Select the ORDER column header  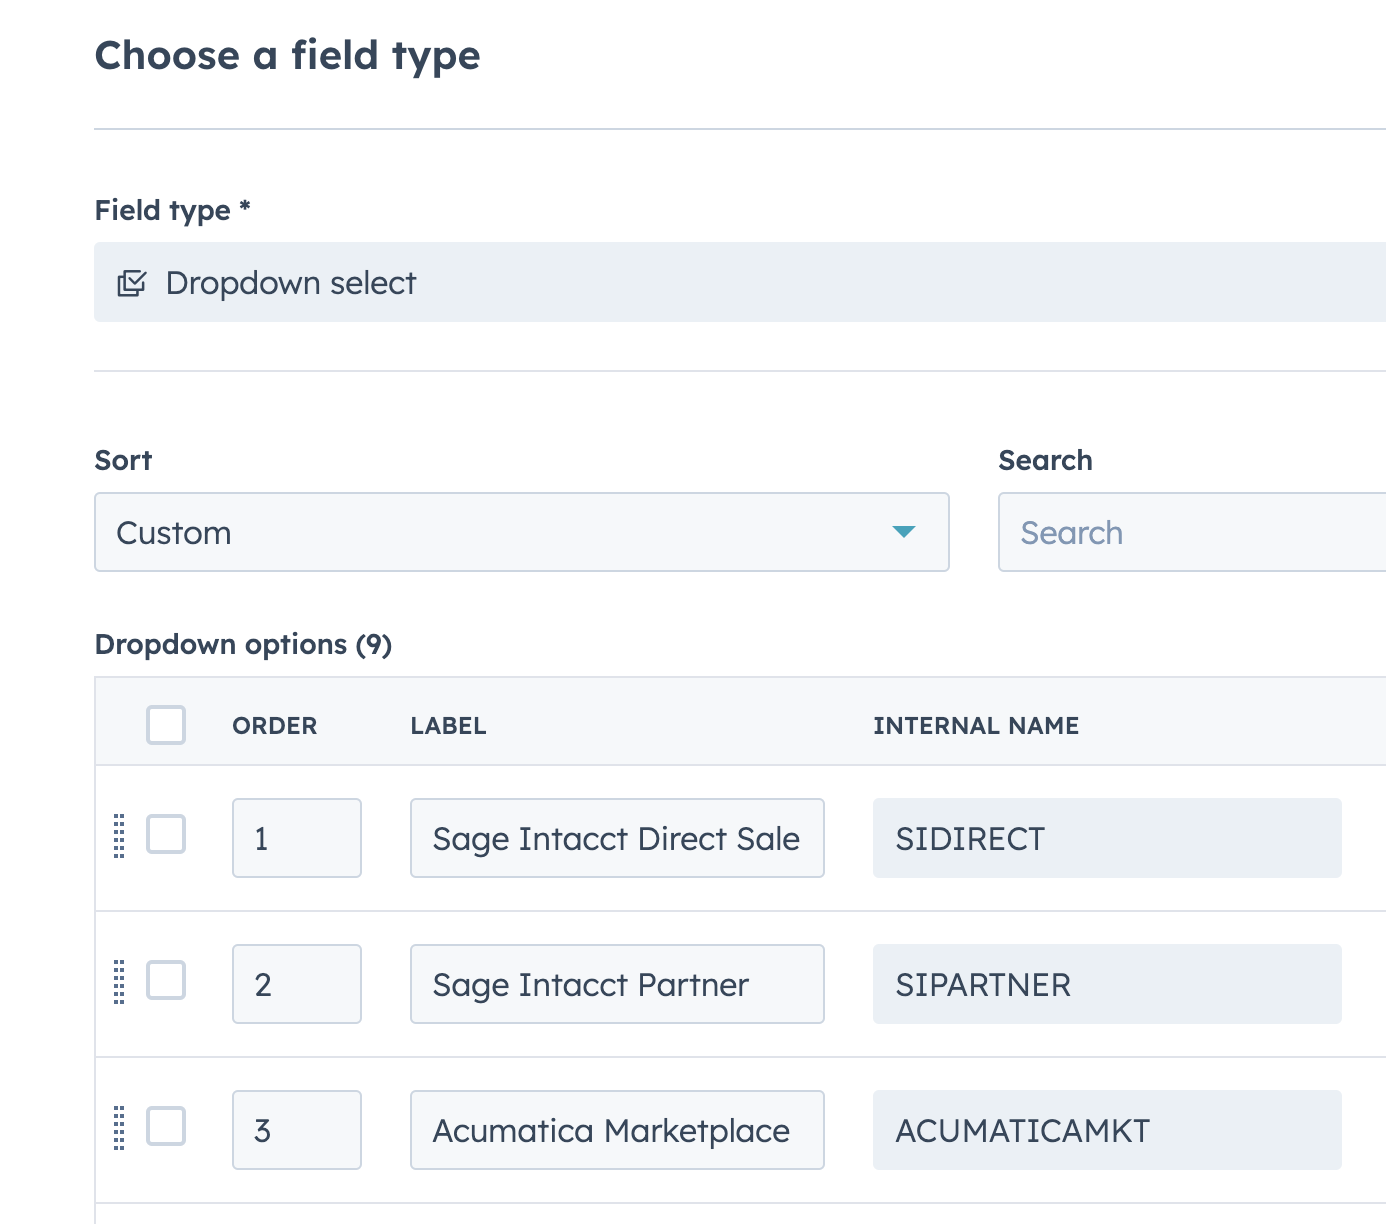tap(274, 725)
